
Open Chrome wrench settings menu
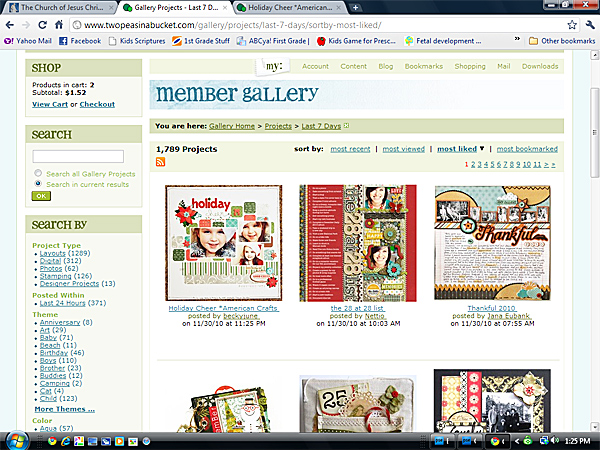pyautogui.click(x=590, y=25)
